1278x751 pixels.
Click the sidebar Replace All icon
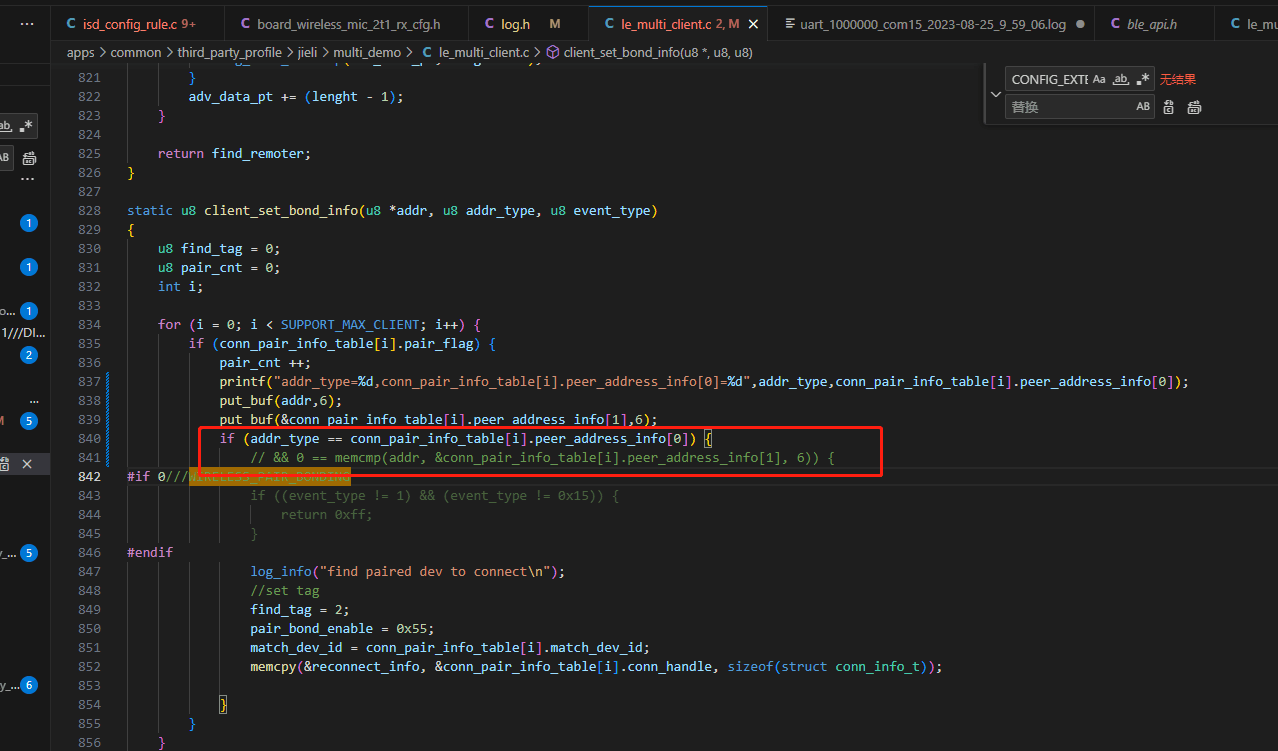pos(29,158)
